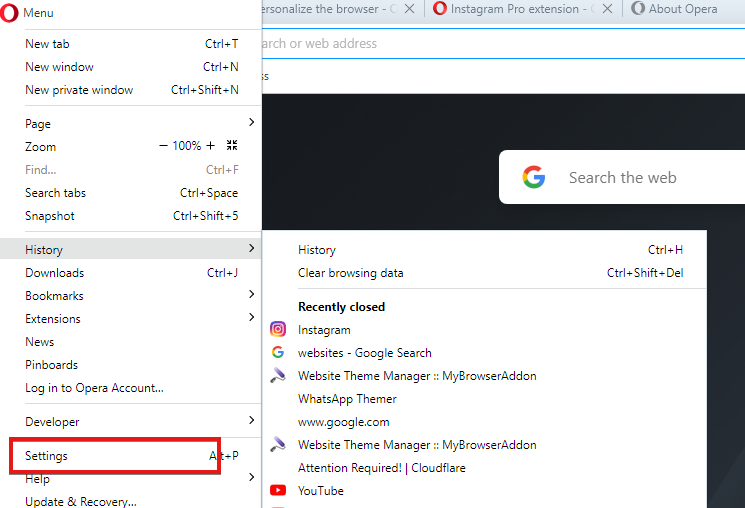
Task: Click Opera icon on Instagram Pro tab
Action: [x=440, y=9]
